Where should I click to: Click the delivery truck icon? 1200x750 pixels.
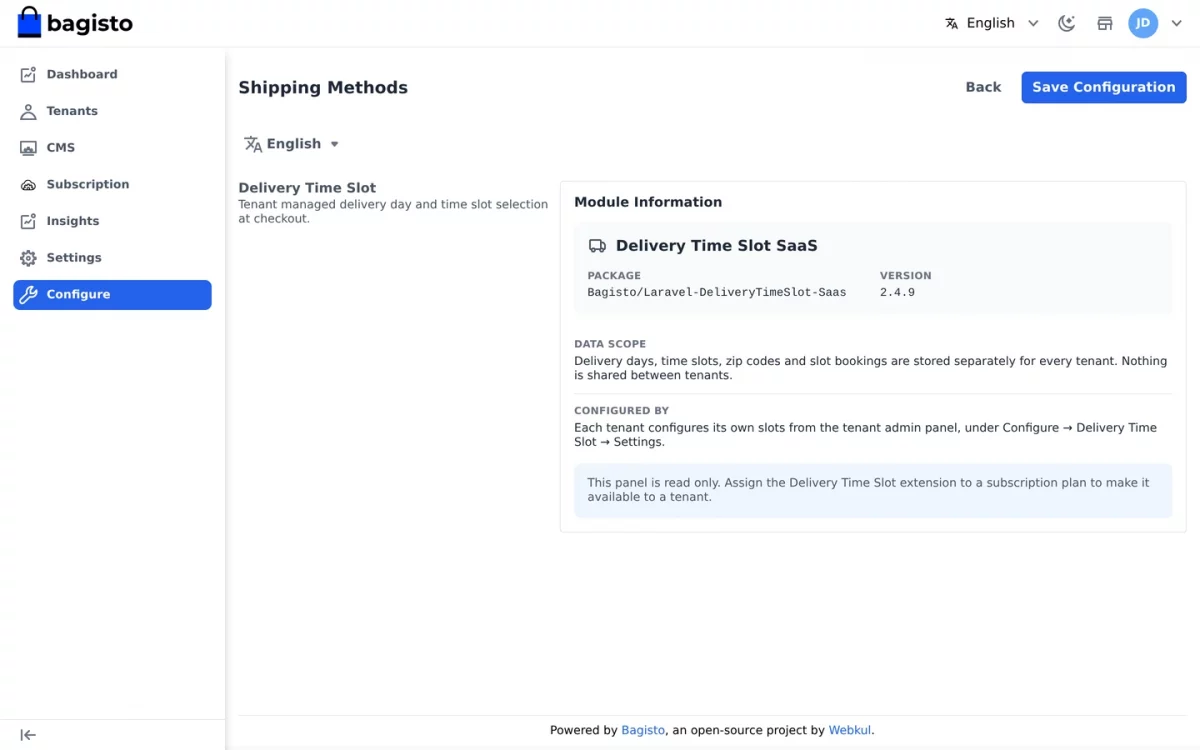click(597, 246)
